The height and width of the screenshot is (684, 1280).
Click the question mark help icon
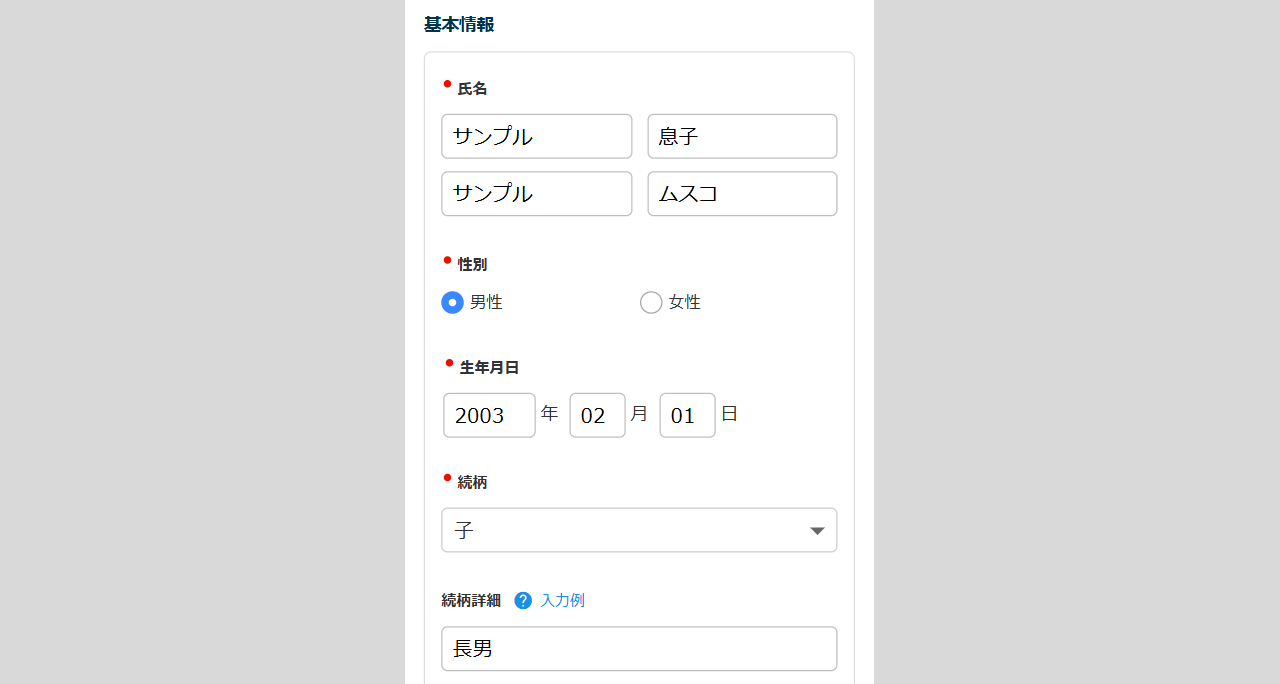click(523, 601)
